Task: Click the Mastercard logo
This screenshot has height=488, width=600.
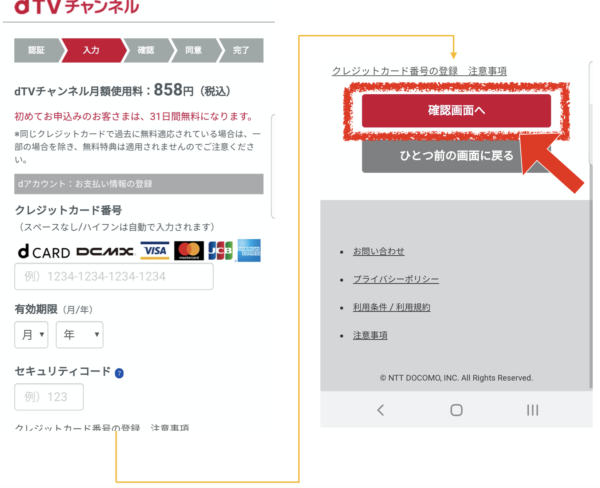Action: click(x=189, y=251)
